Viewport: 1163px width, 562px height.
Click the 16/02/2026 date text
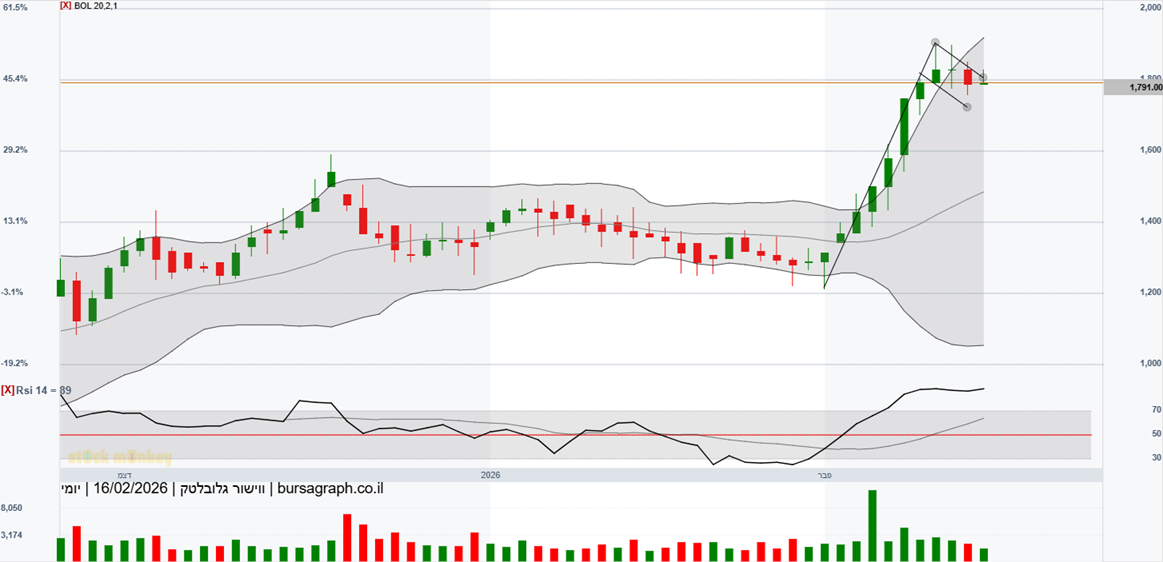point(130,489)
